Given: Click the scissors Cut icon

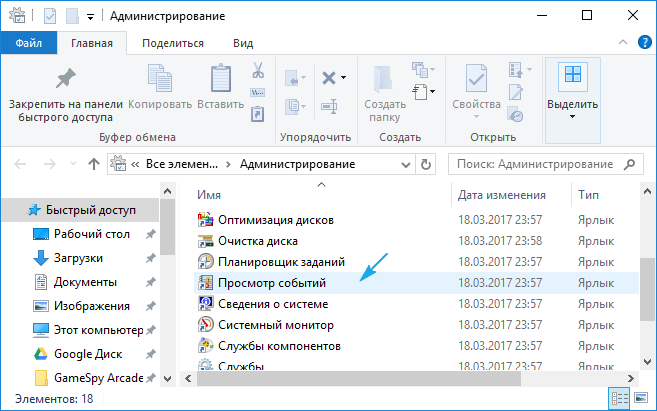Looking at the screenshot, I should click(x=257, y=71).
